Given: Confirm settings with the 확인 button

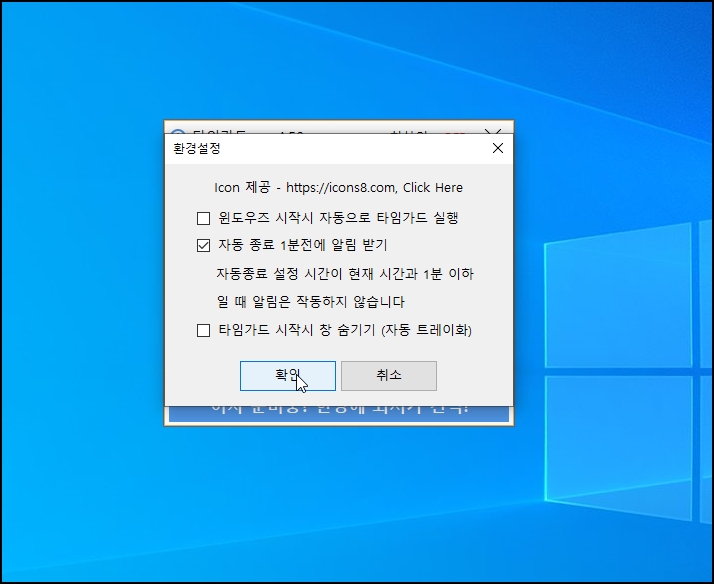Looking at the screenshot, I should 288,376.
